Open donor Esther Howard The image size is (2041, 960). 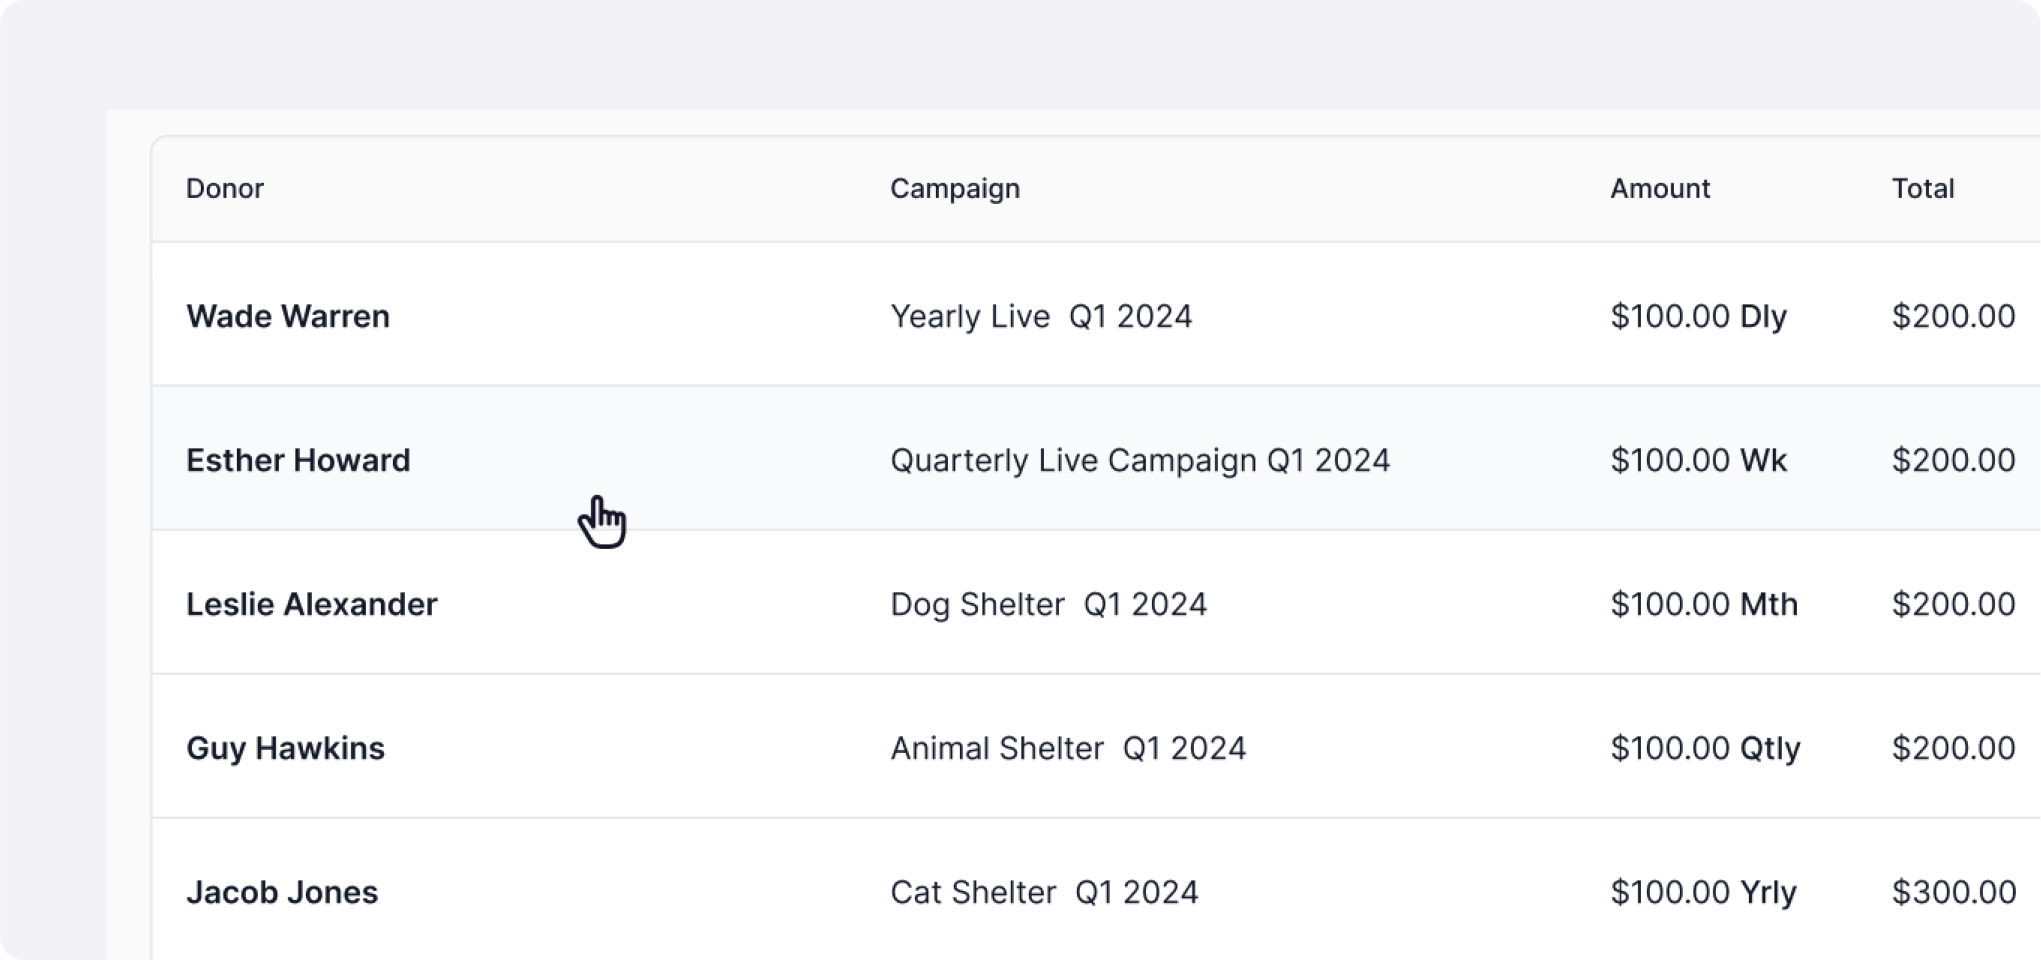[298, 460]
